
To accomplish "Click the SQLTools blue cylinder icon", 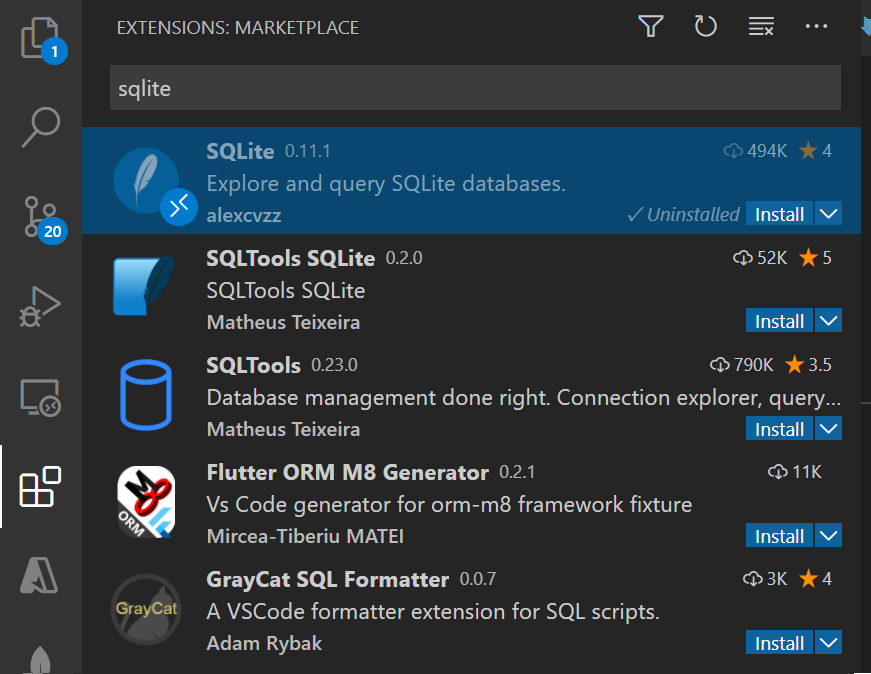I will pyautogui.click(x=146, y=395).
